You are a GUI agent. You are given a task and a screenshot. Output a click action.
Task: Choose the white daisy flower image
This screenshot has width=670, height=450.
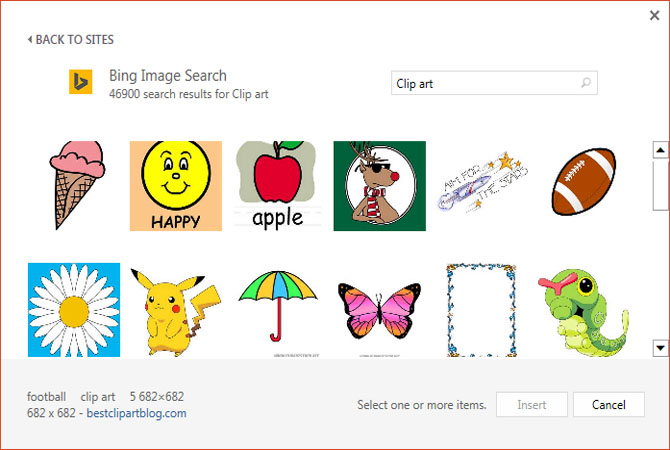74,309
